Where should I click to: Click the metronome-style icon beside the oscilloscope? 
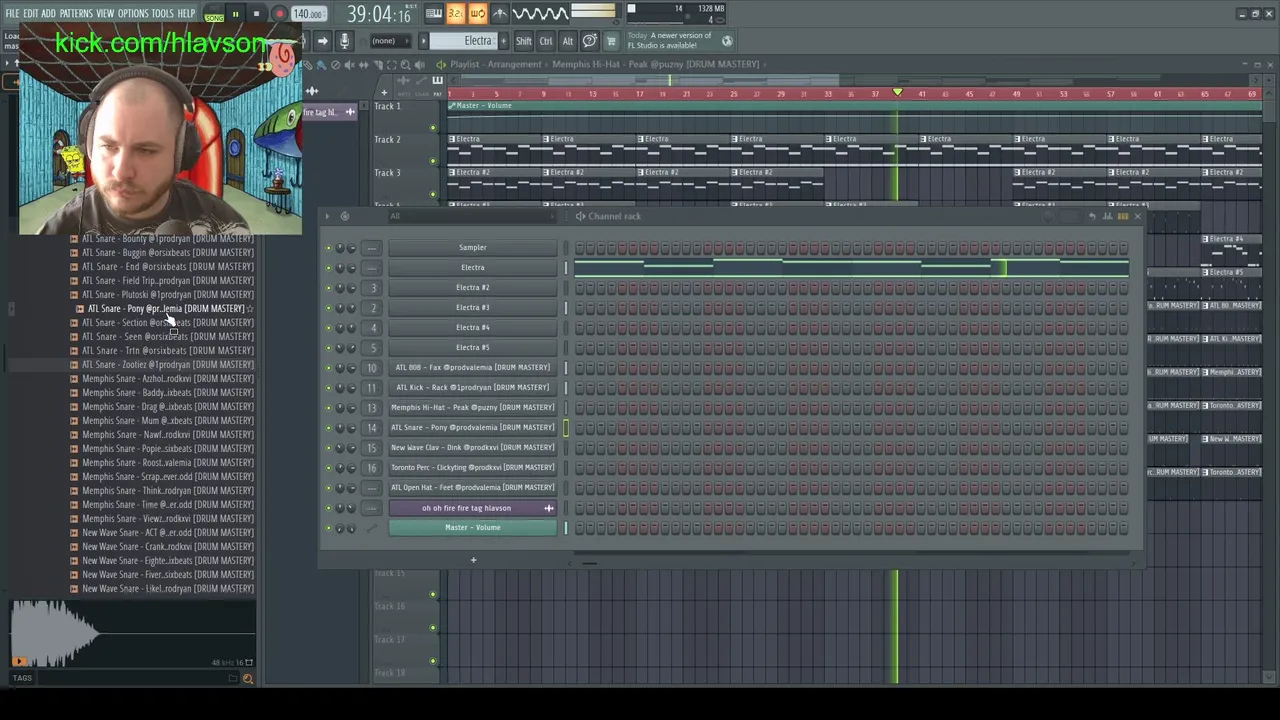tap(500, 13)
